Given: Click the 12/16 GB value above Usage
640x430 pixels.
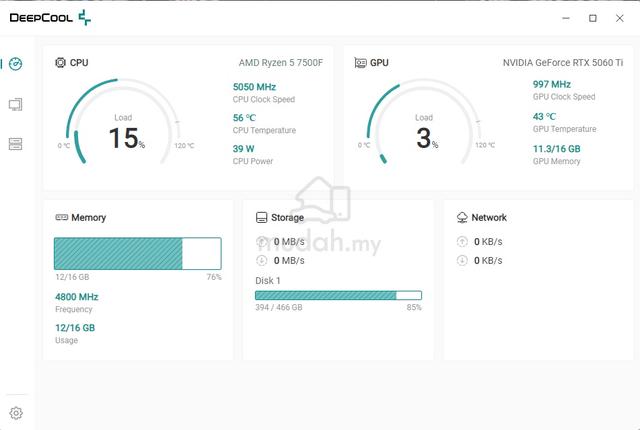Looking at the screenshot, I should click(x=75, y=328).
